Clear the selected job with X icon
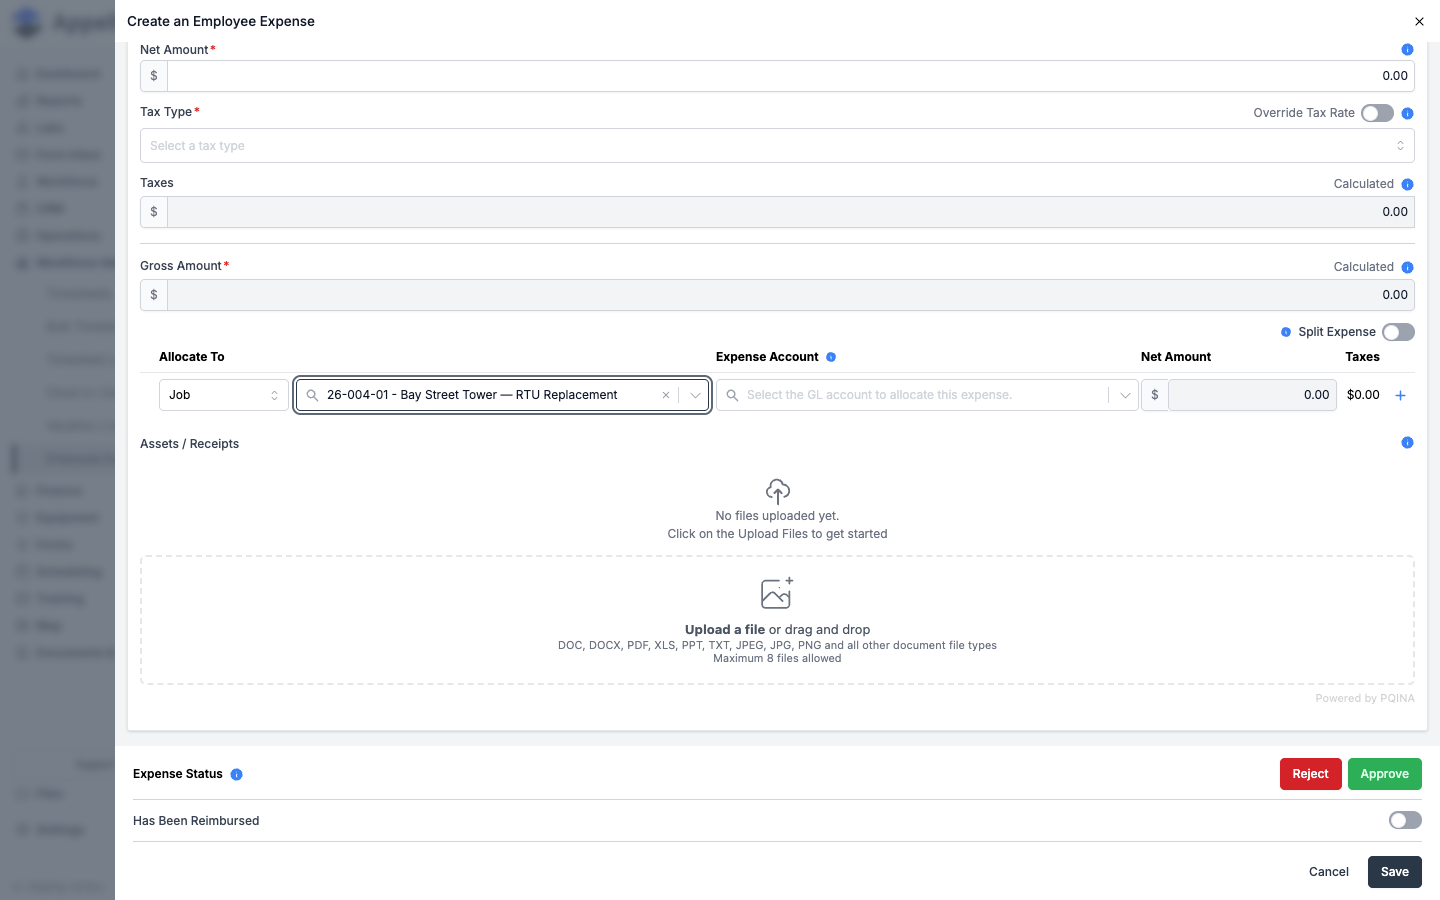This screenshot has height=900, width=1440. [x=666, y=395]
